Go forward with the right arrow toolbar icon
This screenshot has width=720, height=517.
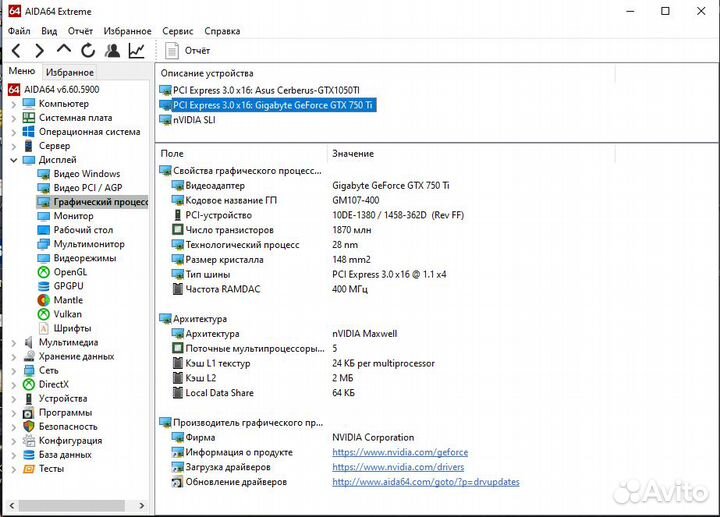pyautogui.click(x=40, y=51)
